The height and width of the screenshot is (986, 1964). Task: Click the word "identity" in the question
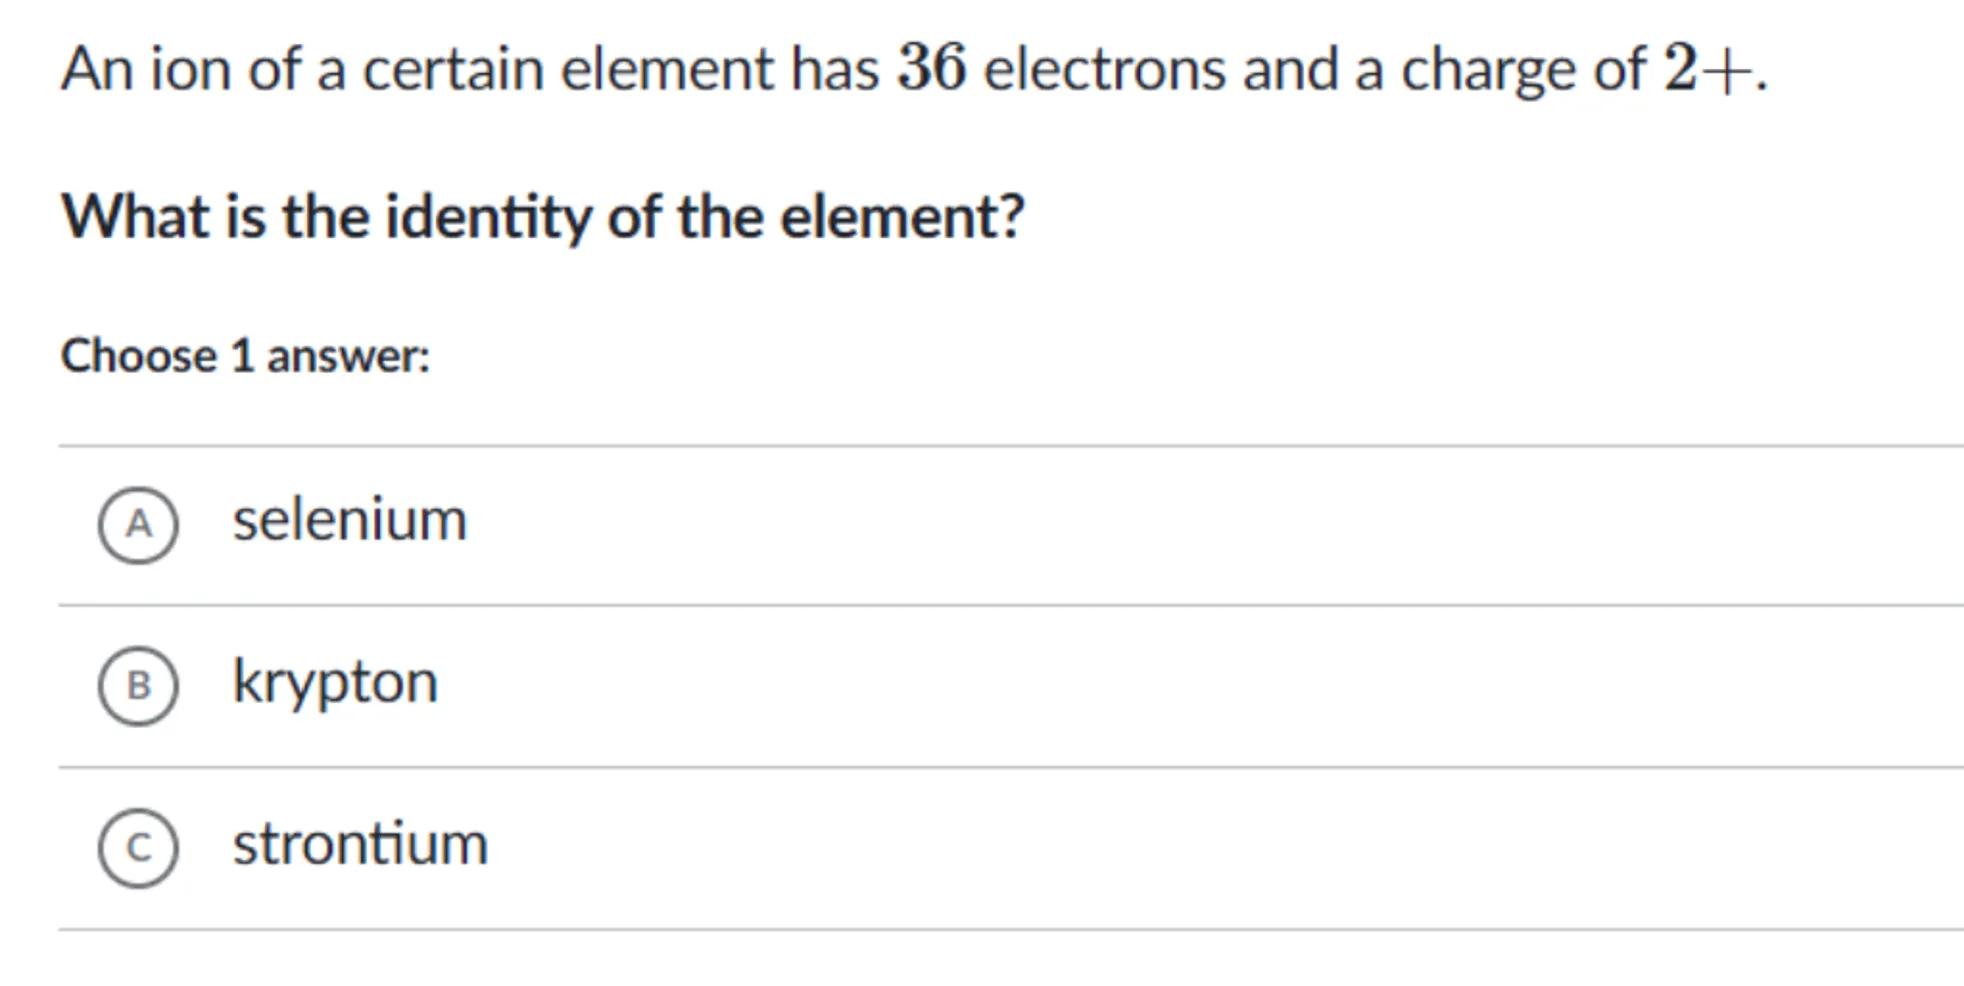[488, 218]
